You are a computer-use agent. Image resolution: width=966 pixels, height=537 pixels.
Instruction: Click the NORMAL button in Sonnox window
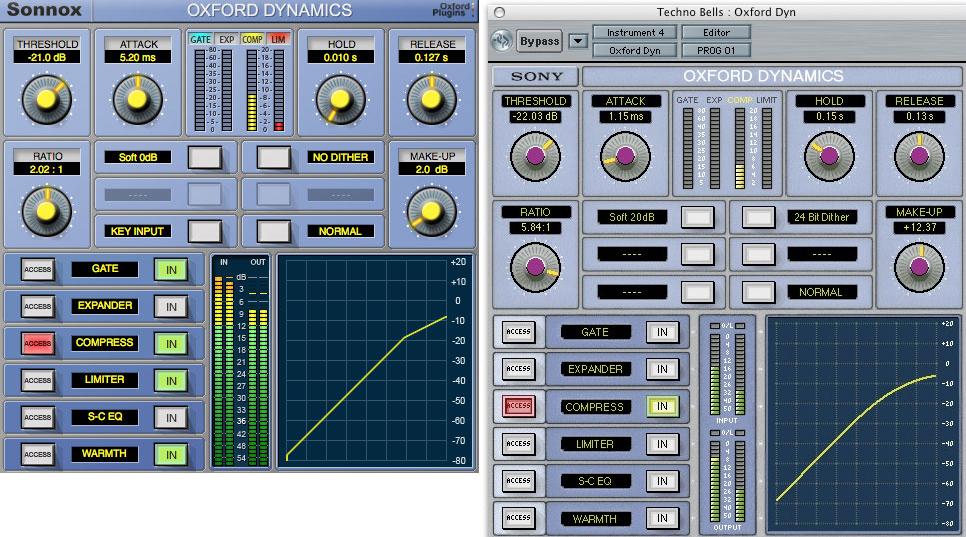273,231
